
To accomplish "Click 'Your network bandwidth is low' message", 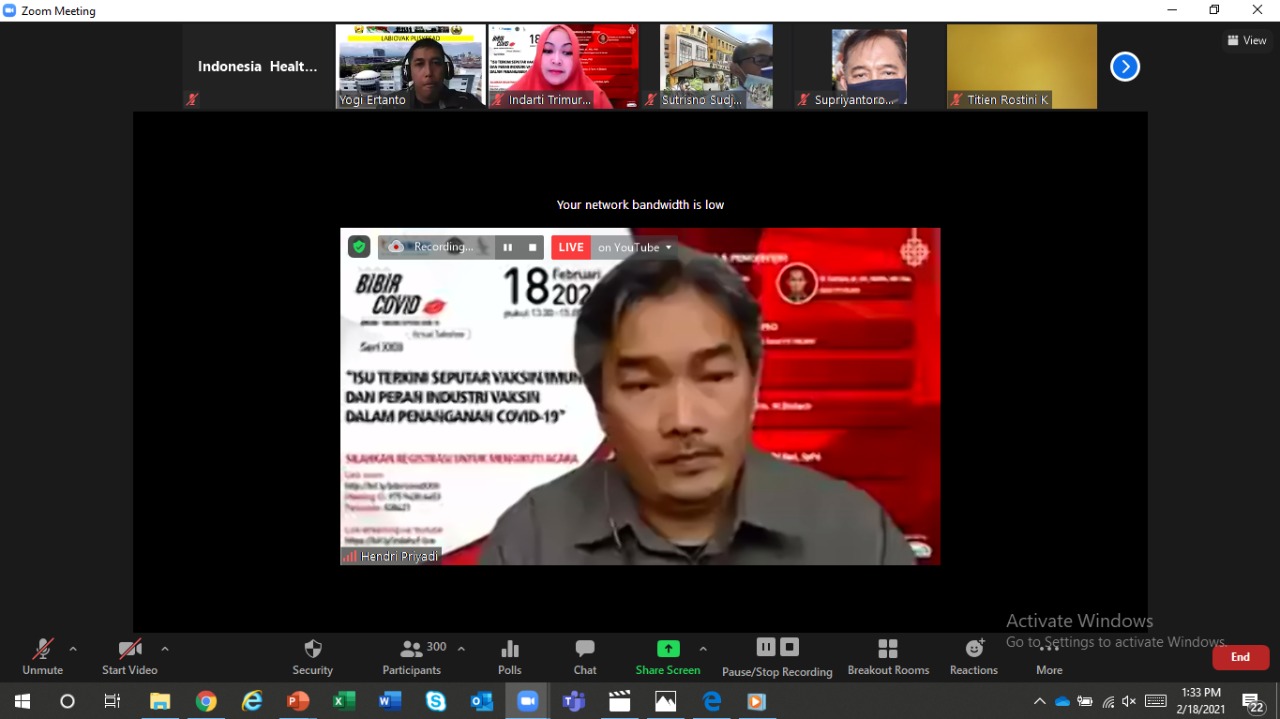I will [x=640, y=205].
